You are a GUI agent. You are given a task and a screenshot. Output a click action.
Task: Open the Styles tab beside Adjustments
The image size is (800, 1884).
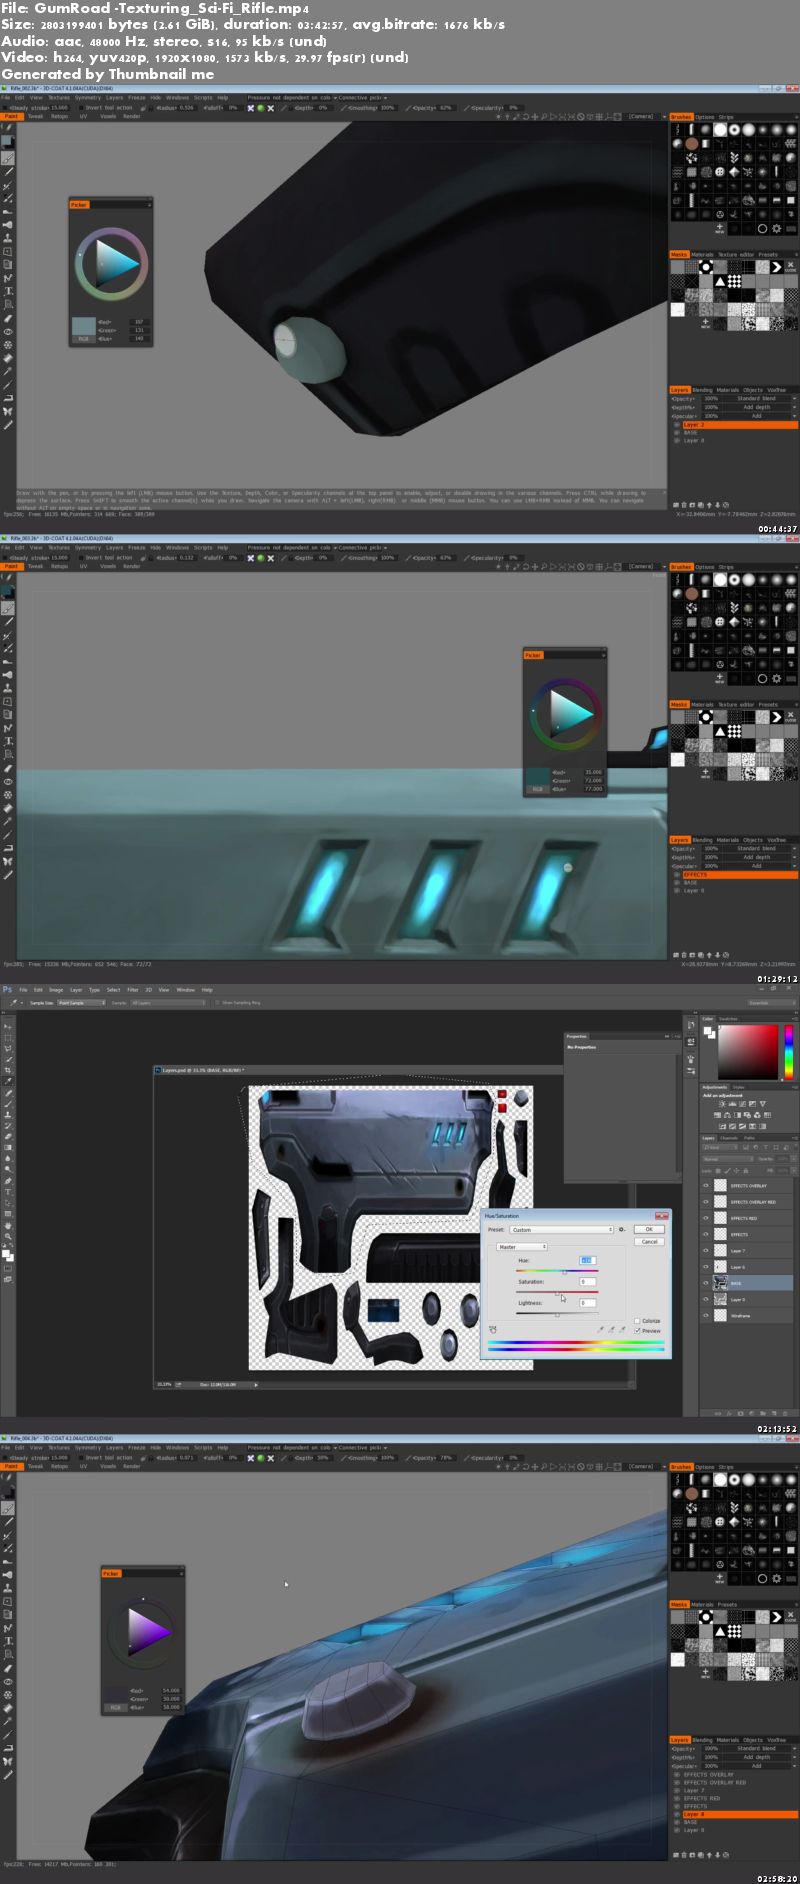739,1087
